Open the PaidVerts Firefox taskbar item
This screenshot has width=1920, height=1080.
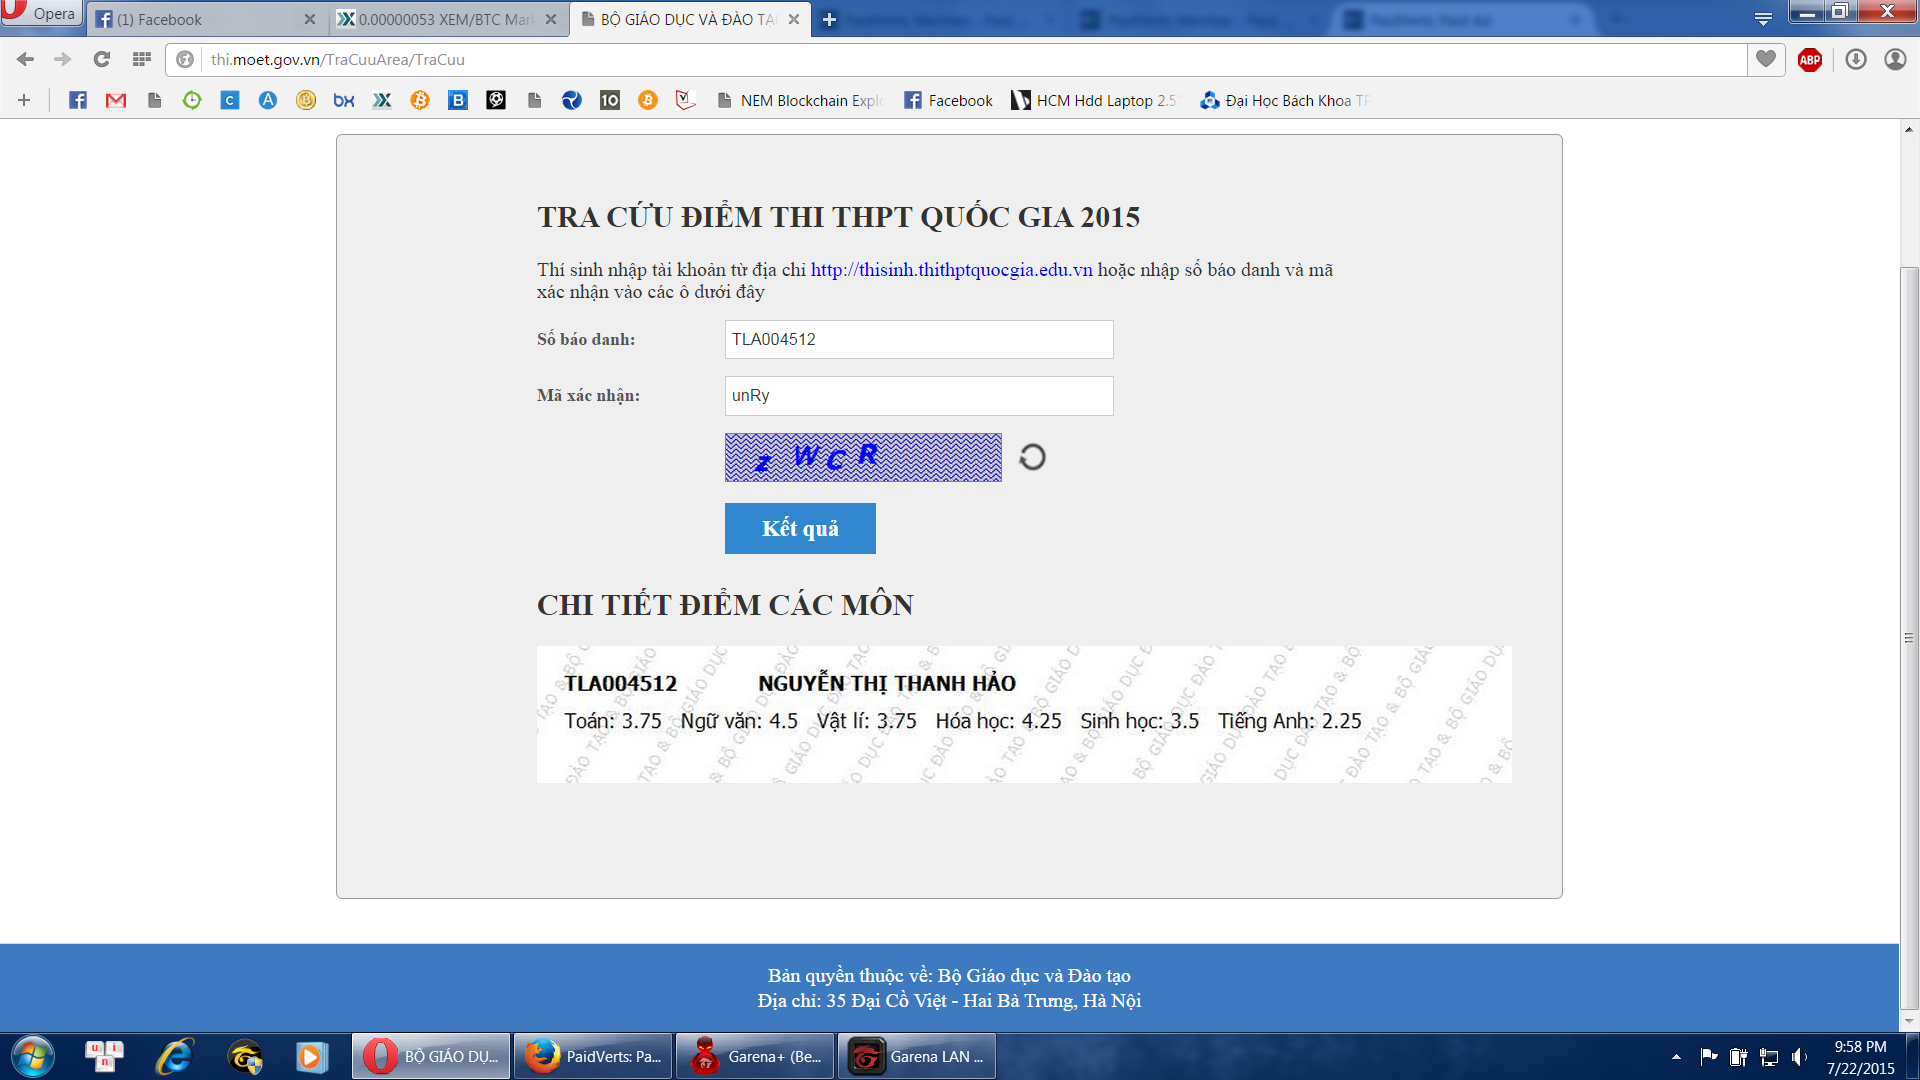coord(594,1057)
